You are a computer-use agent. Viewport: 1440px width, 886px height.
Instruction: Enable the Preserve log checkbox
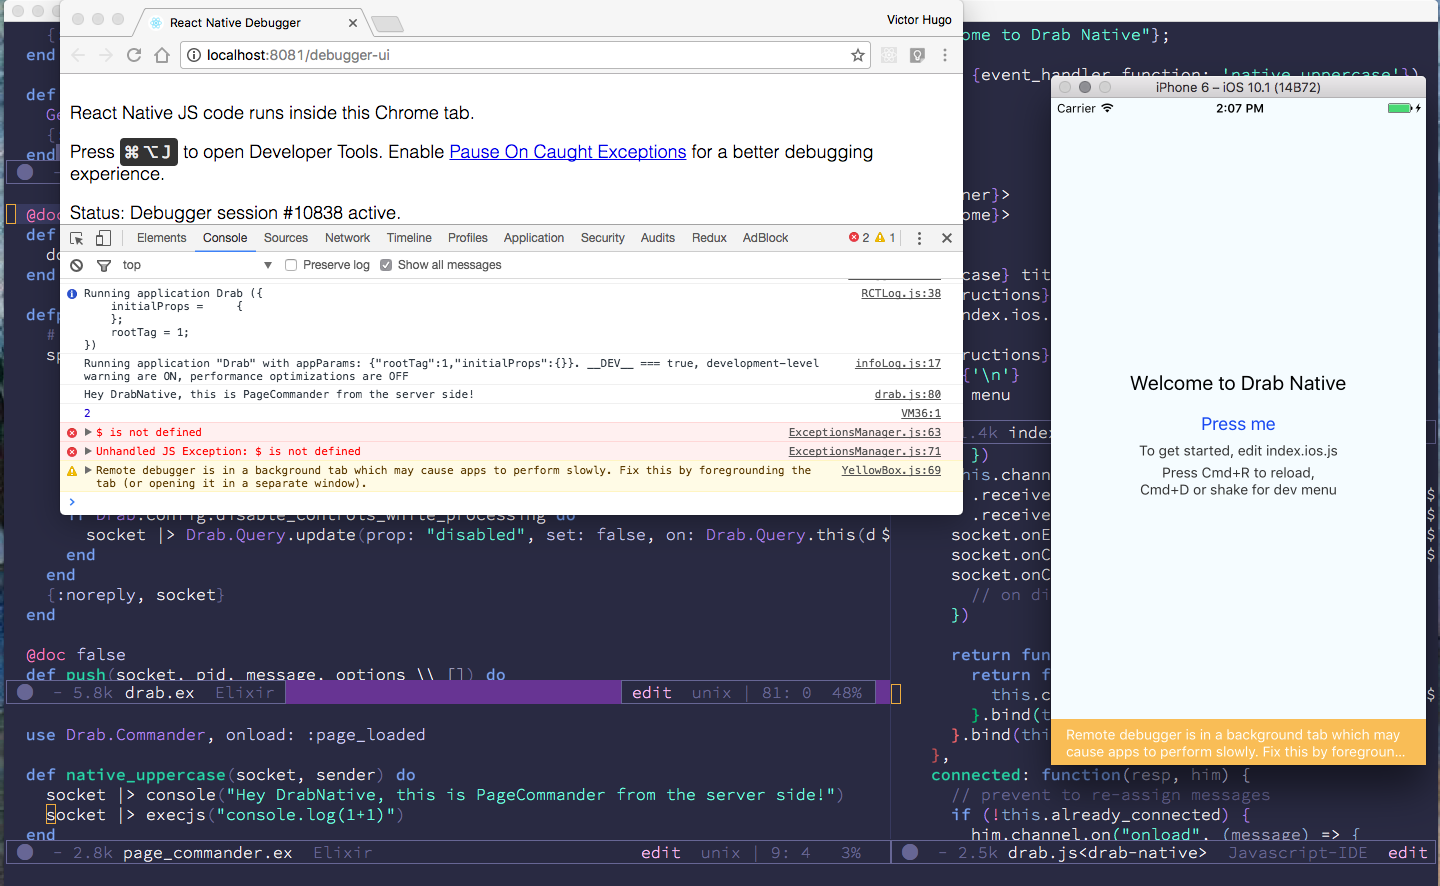(291, 265)
